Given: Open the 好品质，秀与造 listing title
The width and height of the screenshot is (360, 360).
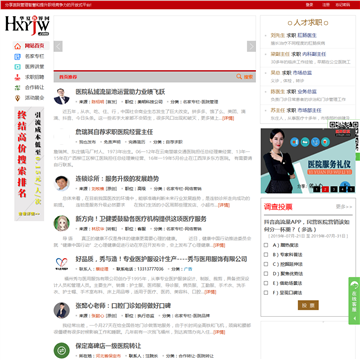Looking at the screenshot, I should (x=161, y=259).
